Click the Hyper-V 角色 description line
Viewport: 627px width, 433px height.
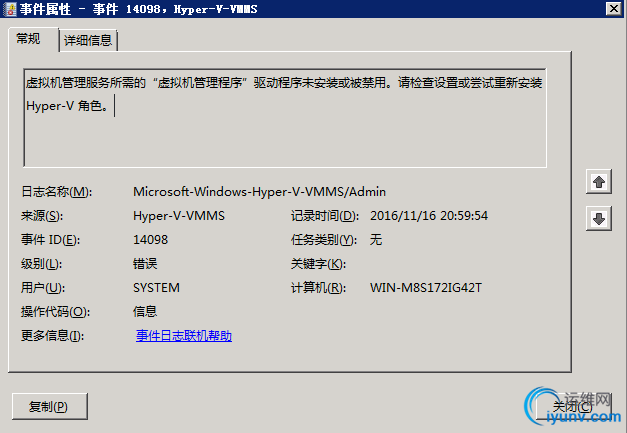click(x=67, y=106)
